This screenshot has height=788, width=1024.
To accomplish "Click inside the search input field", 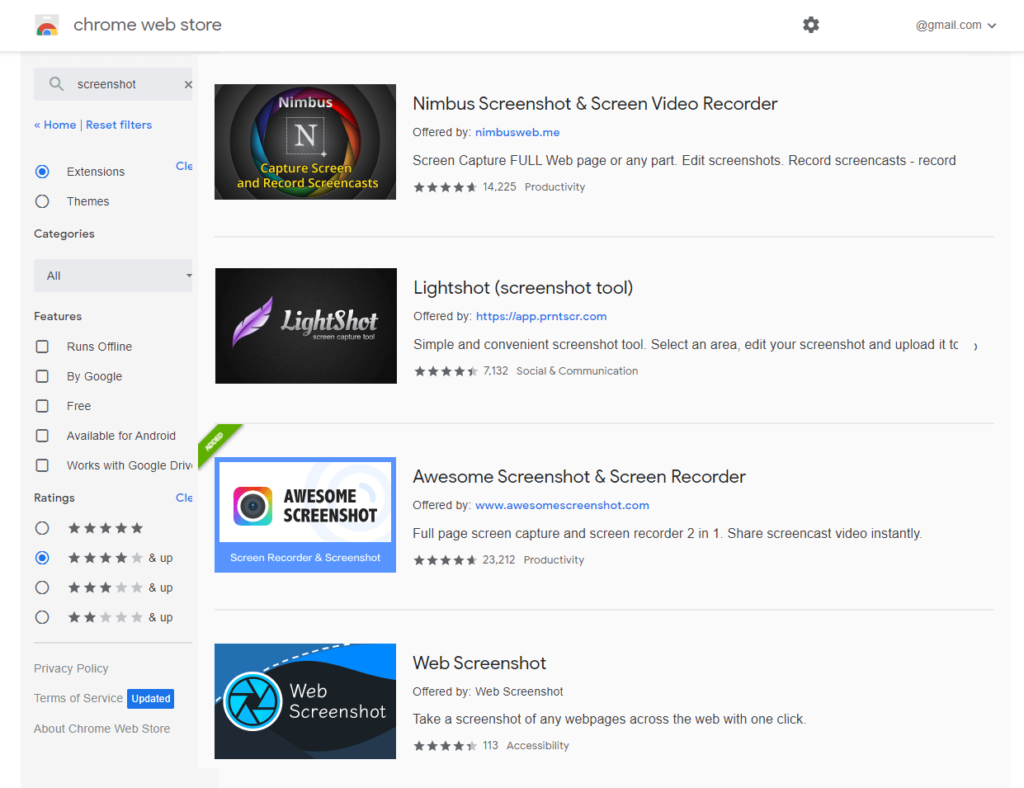I will 110,84.
